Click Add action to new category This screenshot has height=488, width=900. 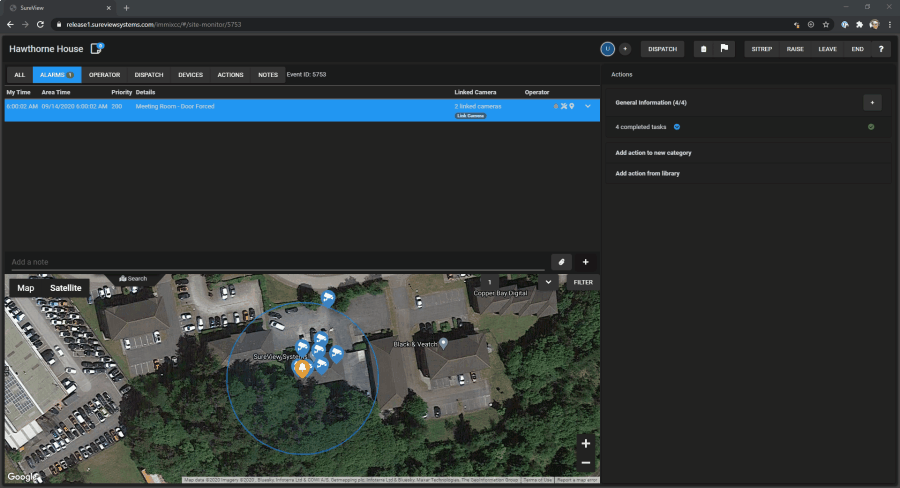point(653,153)
